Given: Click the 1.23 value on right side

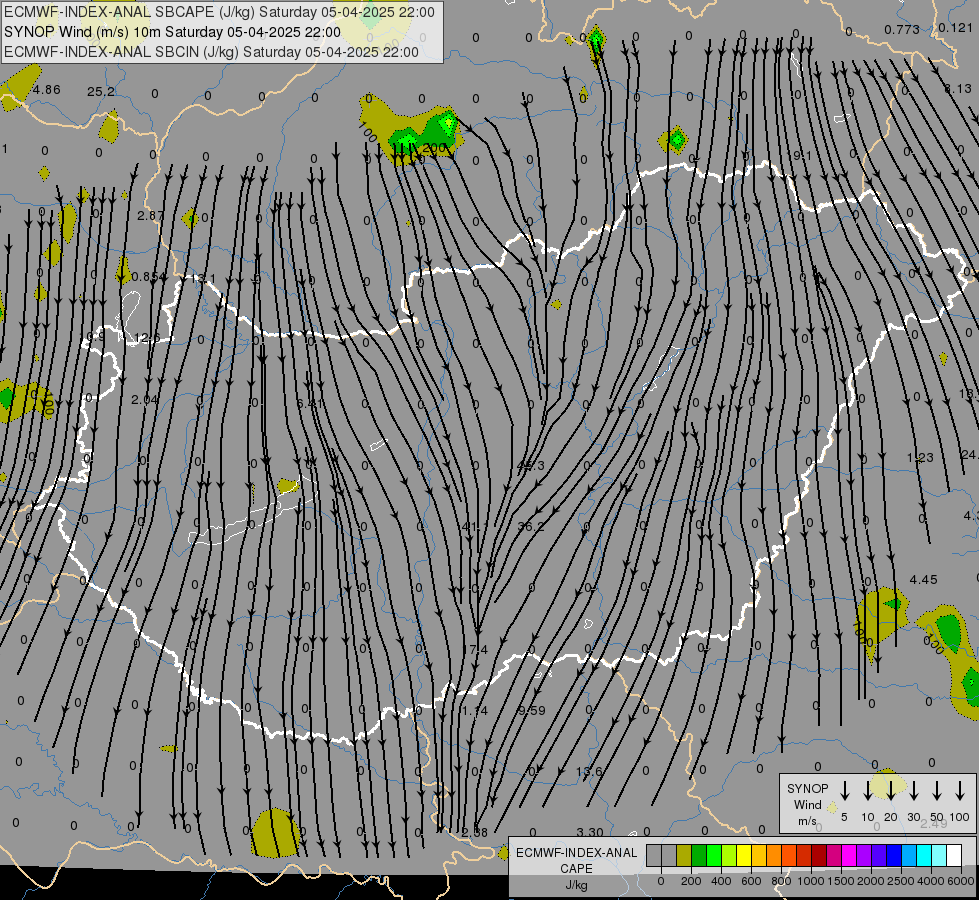Looking at the screenshot, I should [x=920, y=458].
